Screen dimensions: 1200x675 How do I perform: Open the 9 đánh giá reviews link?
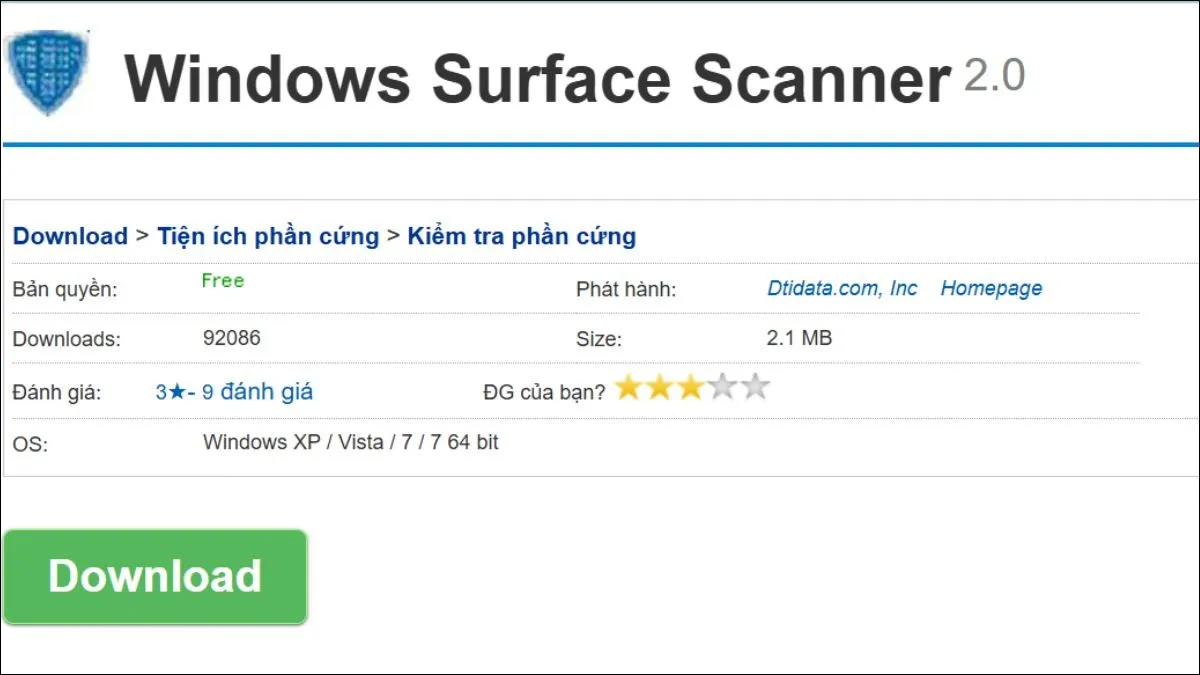pos(257,392)
